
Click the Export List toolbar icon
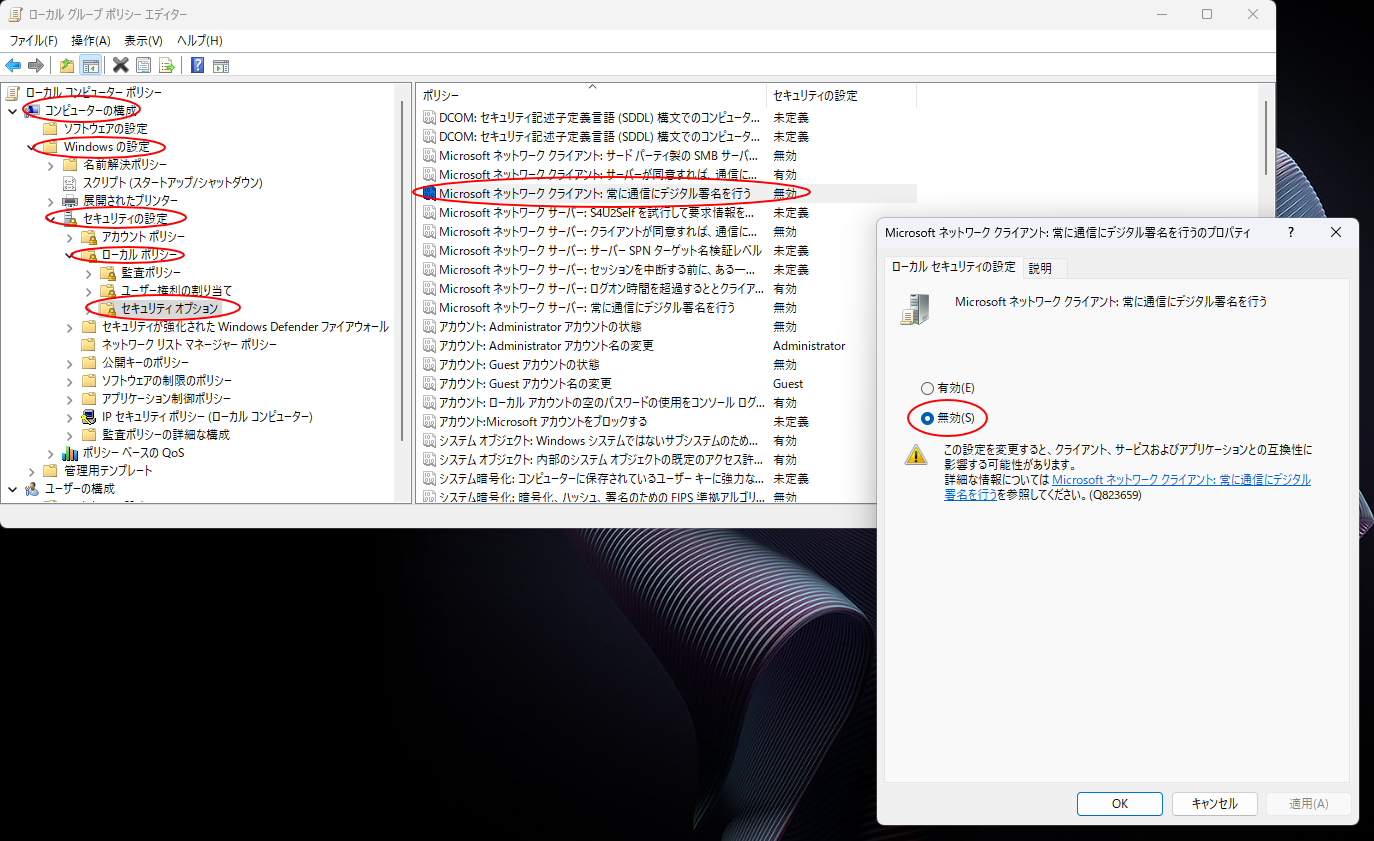point(167,65)
